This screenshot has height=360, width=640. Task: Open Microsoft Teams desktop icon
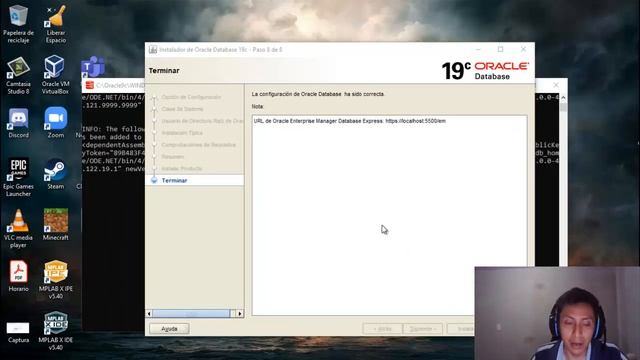pos(93,67)
